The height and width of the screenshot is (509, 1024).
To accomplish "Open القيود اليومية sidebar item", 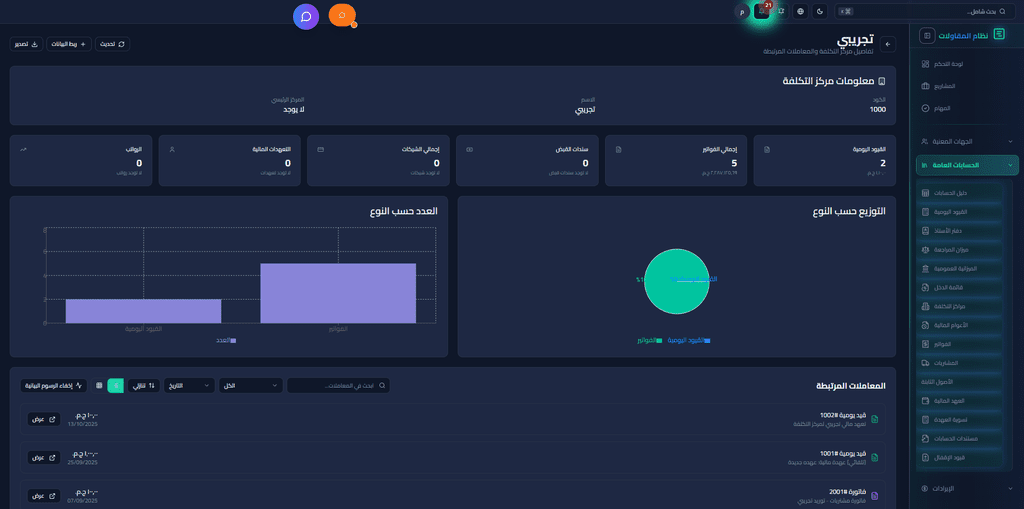I will (x=960, y=212).
